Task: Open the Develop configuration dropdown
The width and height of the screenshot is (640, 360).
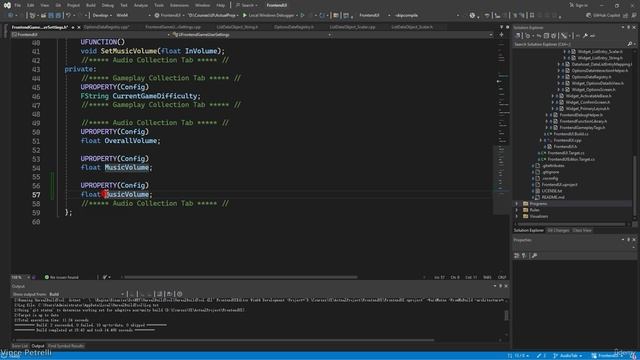Action: click(102, 16)
